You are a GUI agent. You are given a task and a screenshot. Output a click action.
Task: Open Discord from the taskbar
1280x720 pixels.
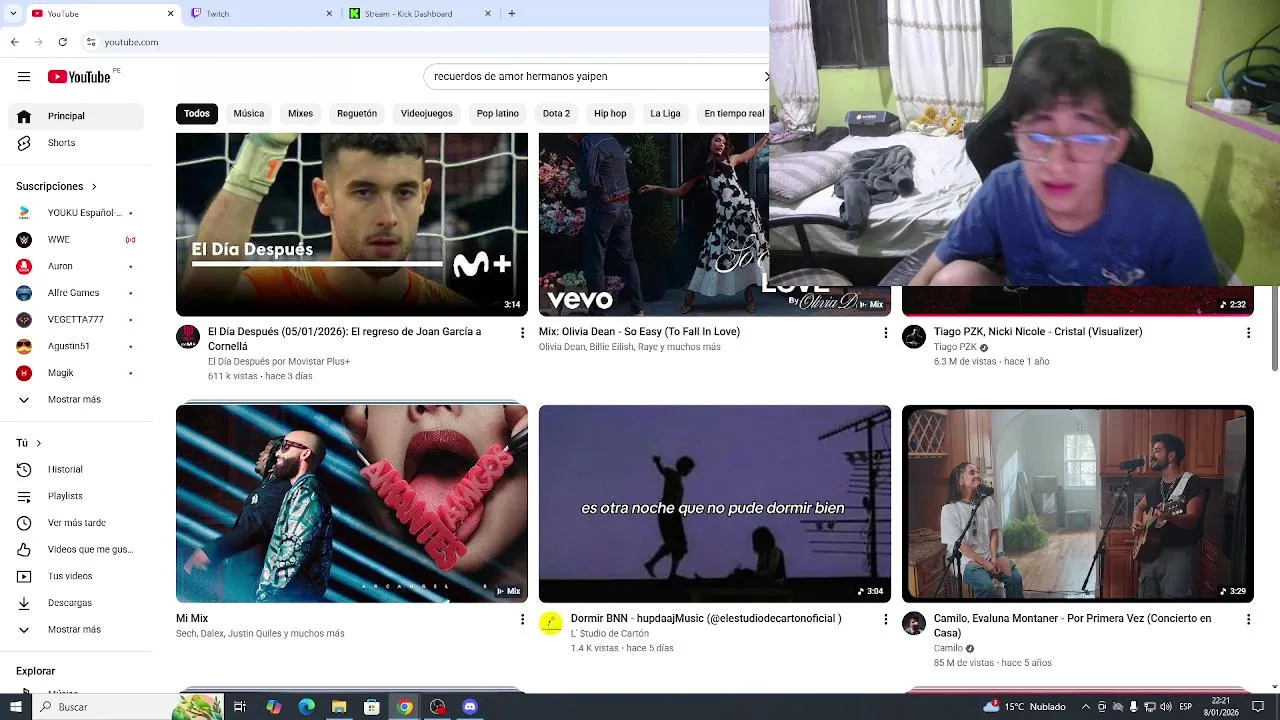[x=470, y=707]
